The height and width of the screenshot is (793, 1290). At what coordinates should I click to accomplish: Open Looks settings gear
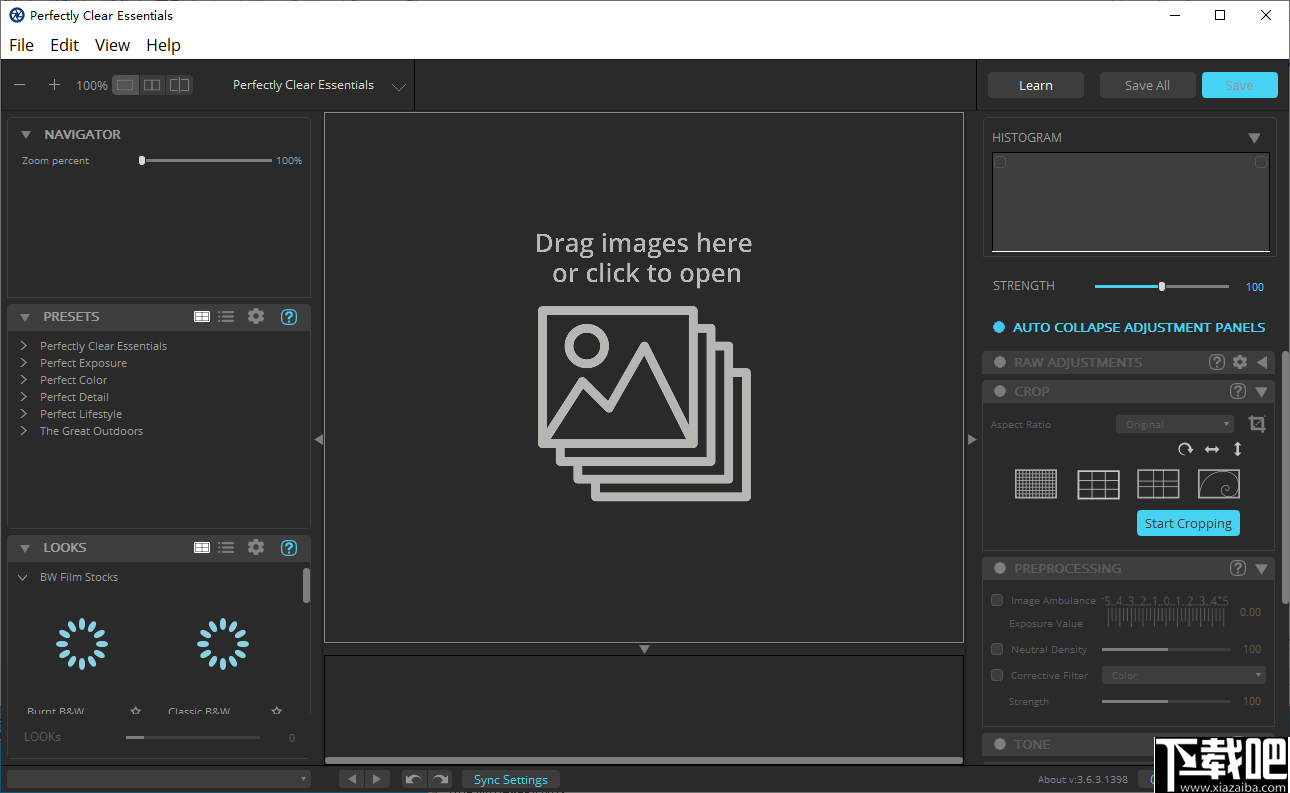tap(256, 547)
